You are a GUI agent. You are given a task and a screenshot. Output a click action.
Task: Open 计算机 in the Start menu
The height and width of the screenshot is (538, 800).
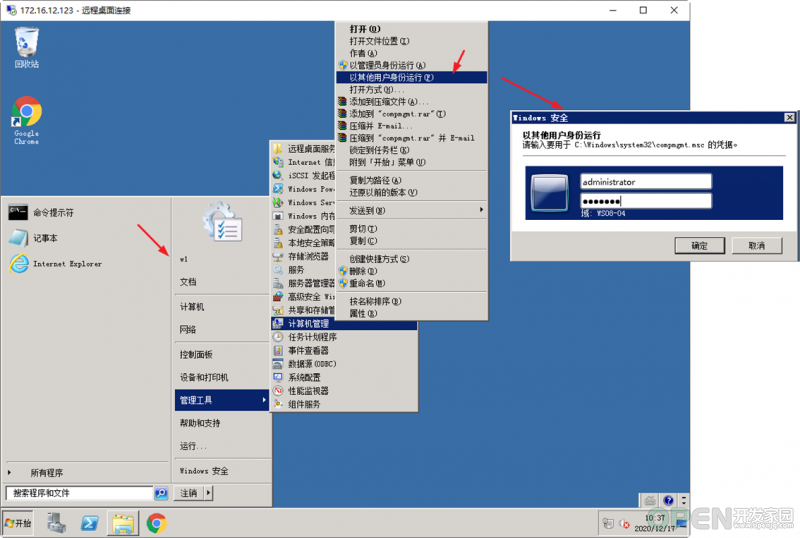[x=192, y=306]
